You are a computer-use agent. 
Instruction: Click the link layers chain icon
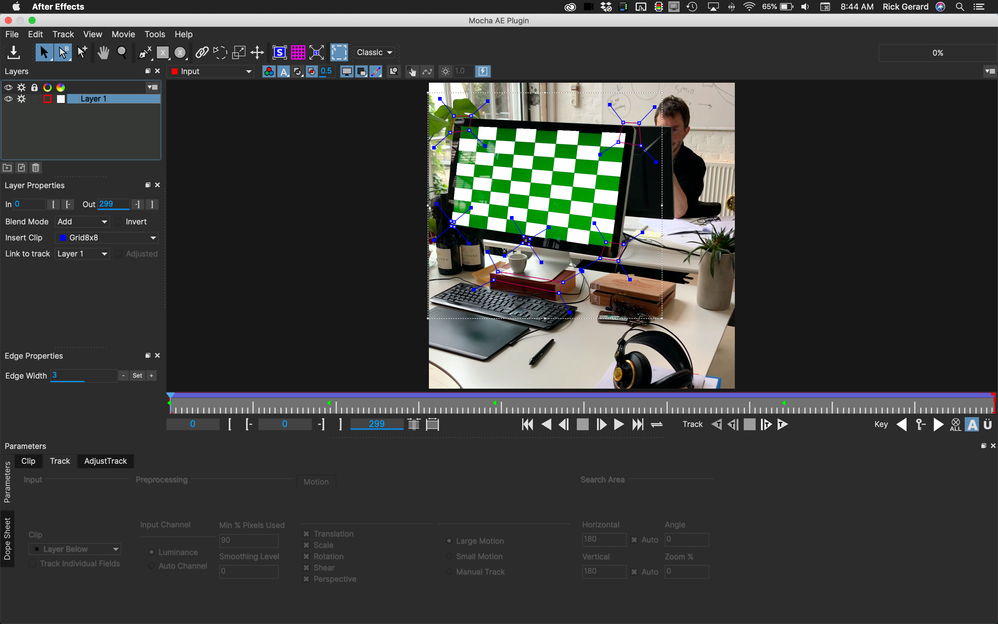pyautogui.click(x=202, y=52)
